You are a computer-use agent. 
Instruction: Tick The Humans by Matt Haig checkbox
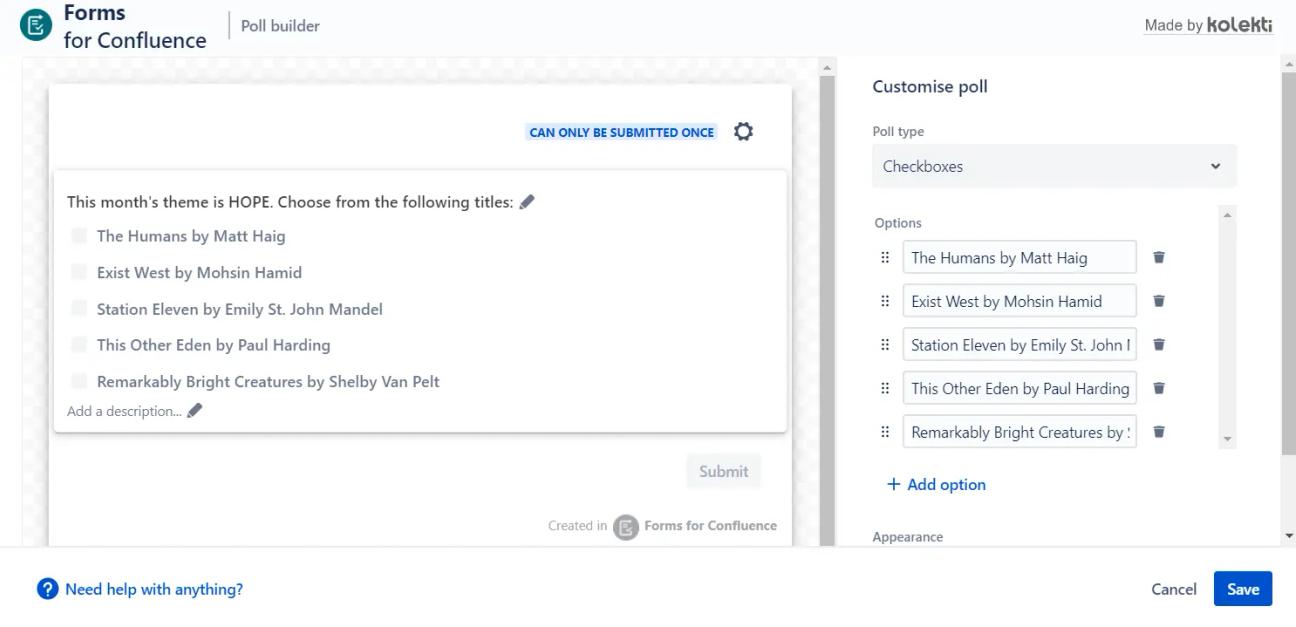pos(79,236)
